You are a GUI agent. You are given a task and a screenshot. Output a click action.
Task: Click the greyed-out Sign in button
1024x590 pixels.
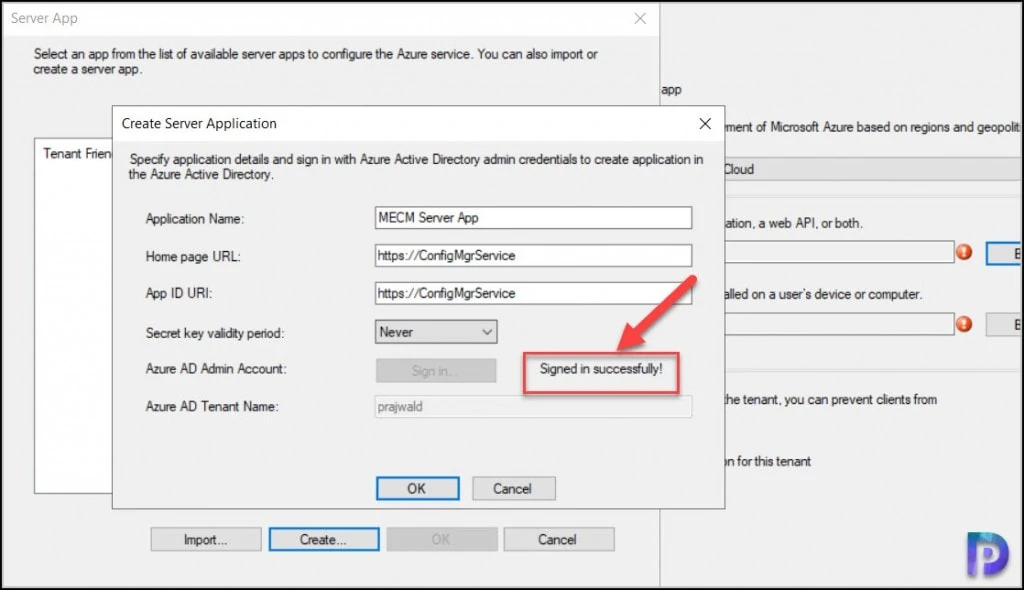pyautogui.click(x=436, y=370)
